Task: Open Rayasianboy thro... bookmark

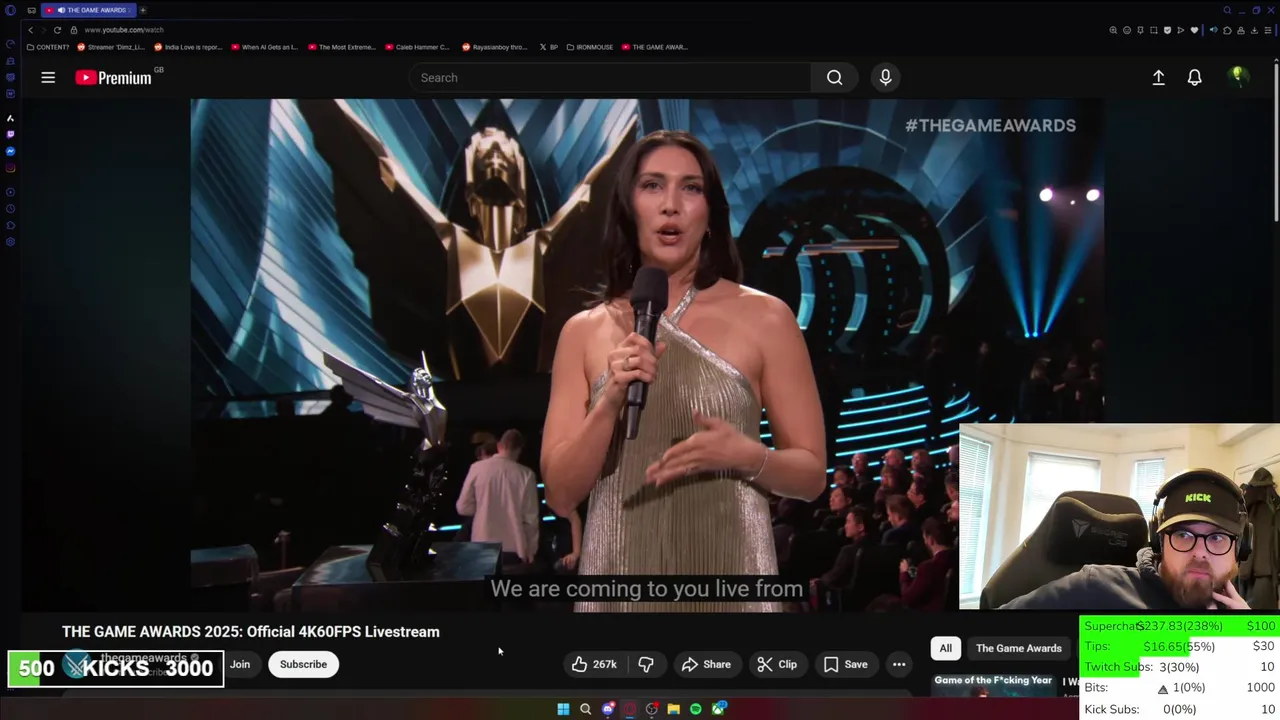Action: click(x=495, y=47)
